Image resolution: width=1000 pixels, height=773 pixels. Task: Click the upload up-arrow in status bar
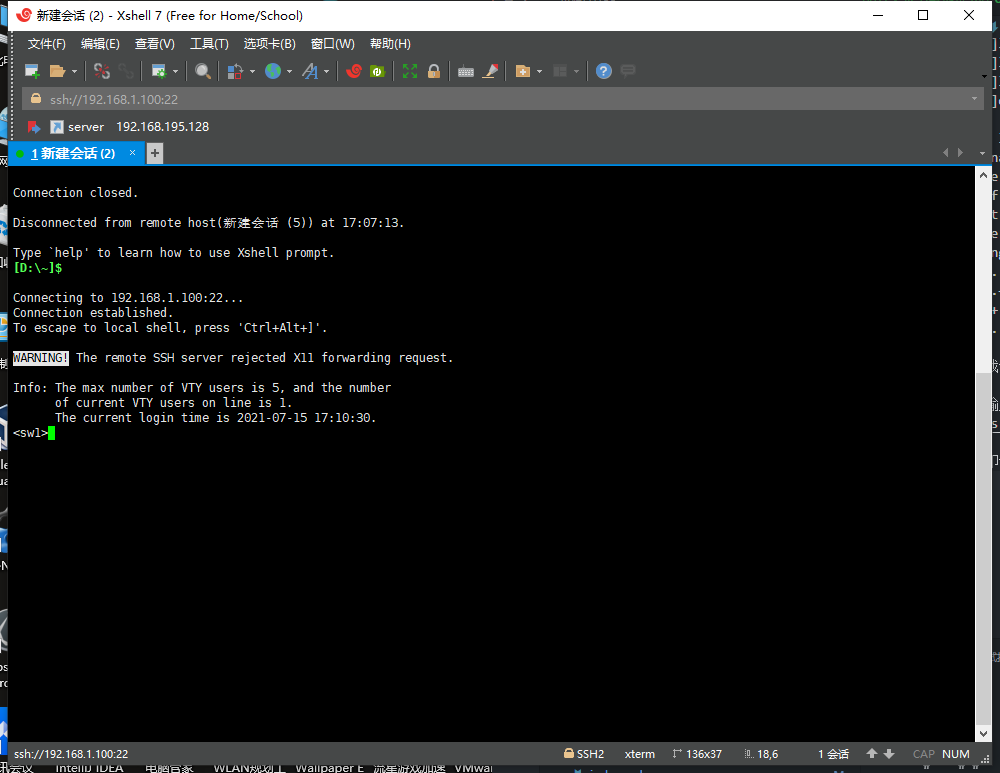pos(872,754)
